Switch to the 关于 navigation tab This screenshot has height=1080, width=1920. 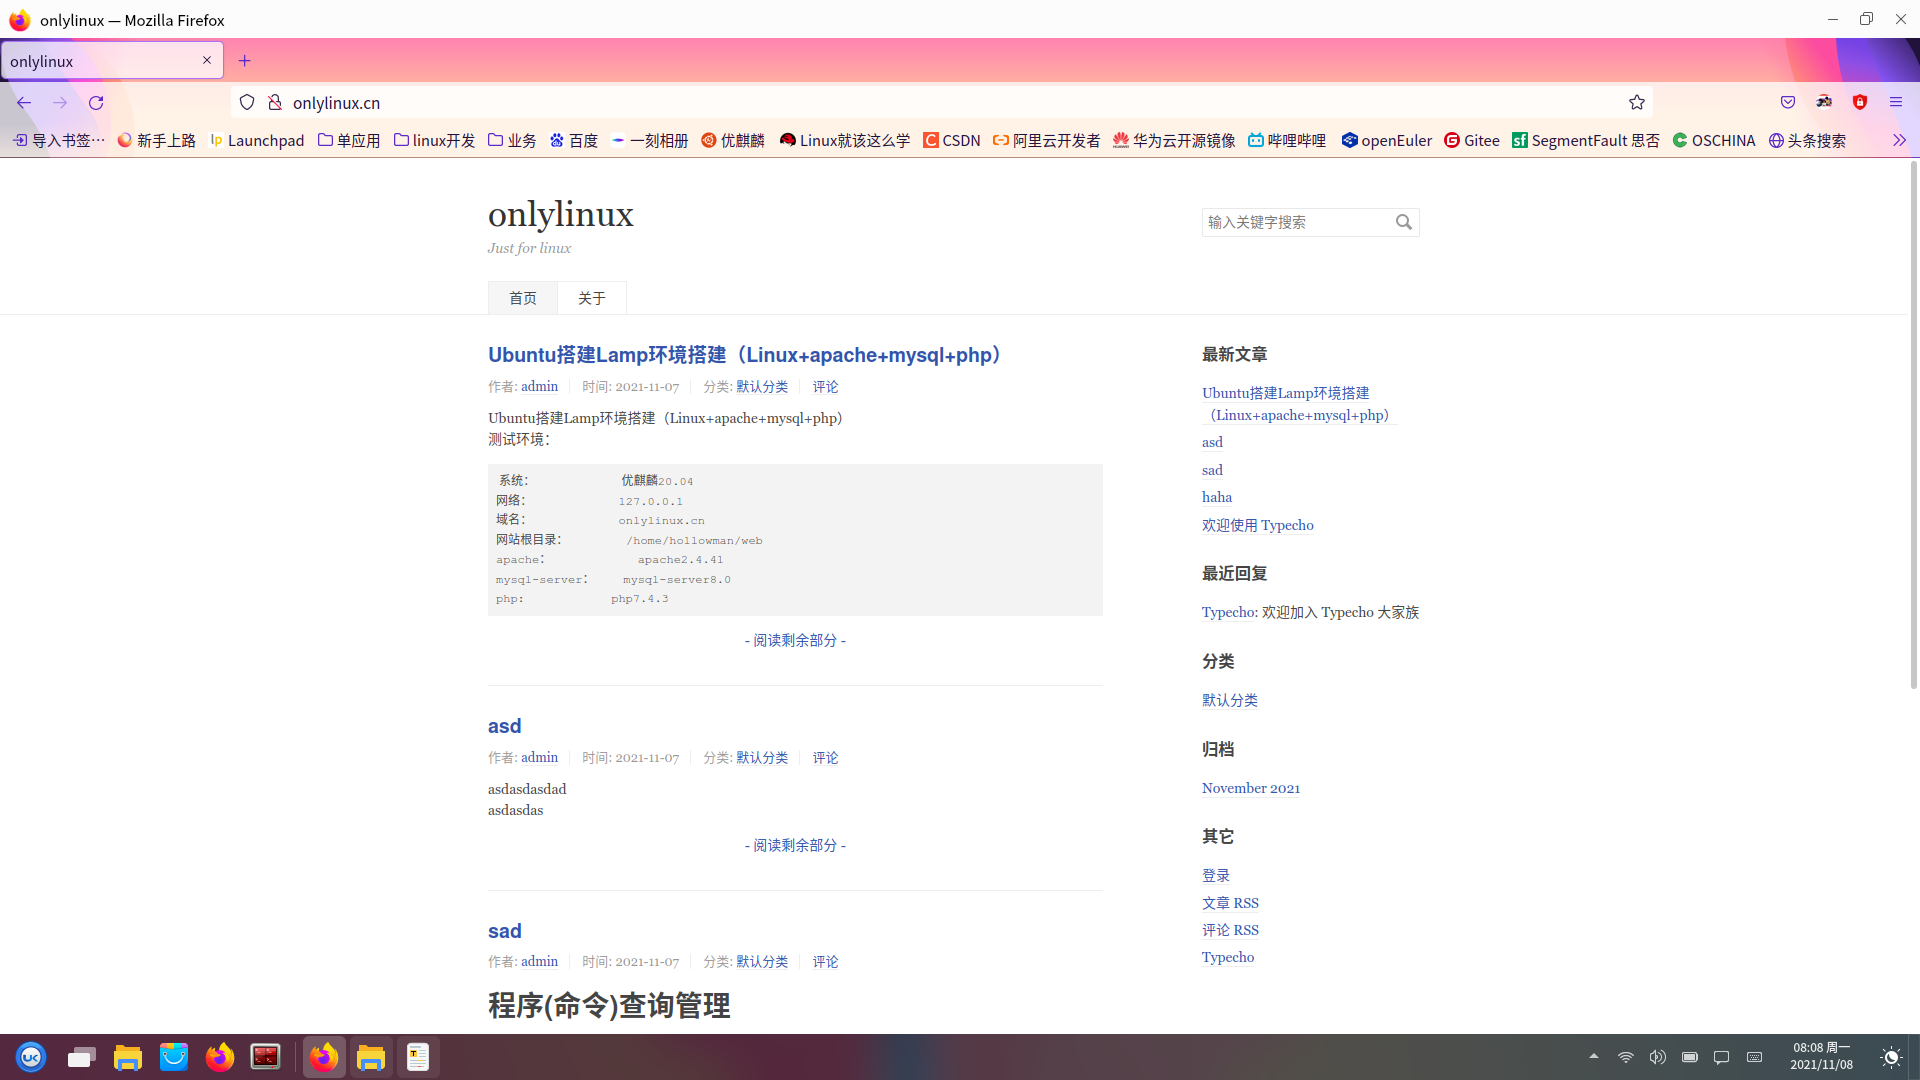(591, 298)
